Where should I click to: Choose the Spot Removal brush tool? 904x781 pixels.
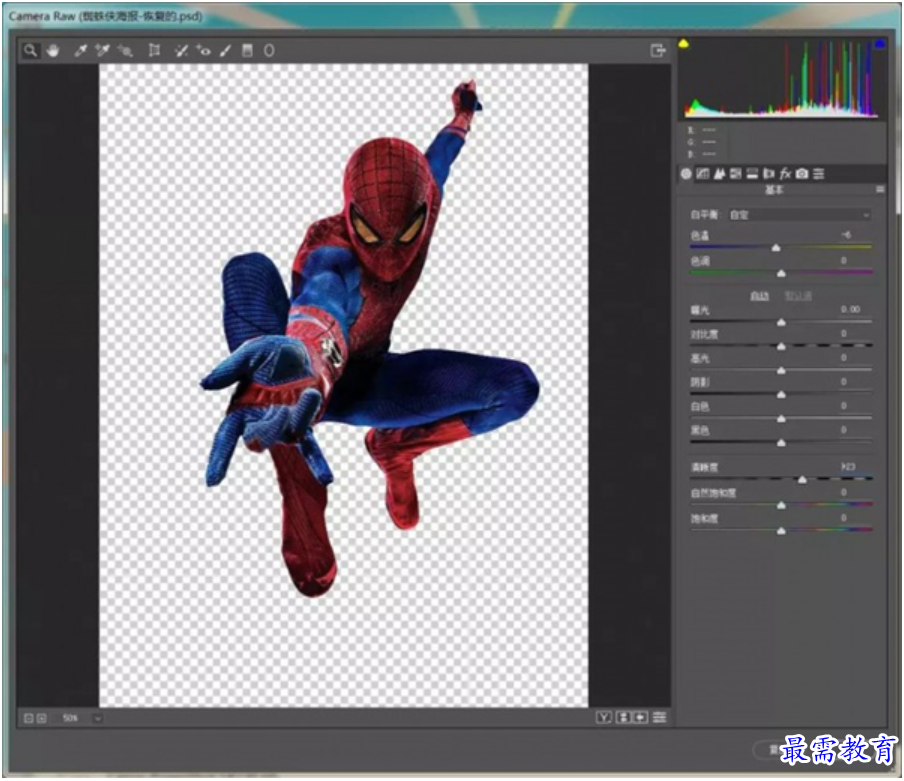tap(181, 51)
